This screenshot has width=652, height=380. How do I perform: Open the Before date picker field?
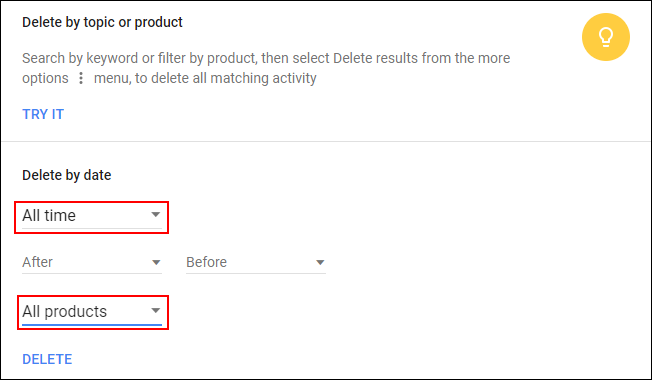click(x=256, y=263)
